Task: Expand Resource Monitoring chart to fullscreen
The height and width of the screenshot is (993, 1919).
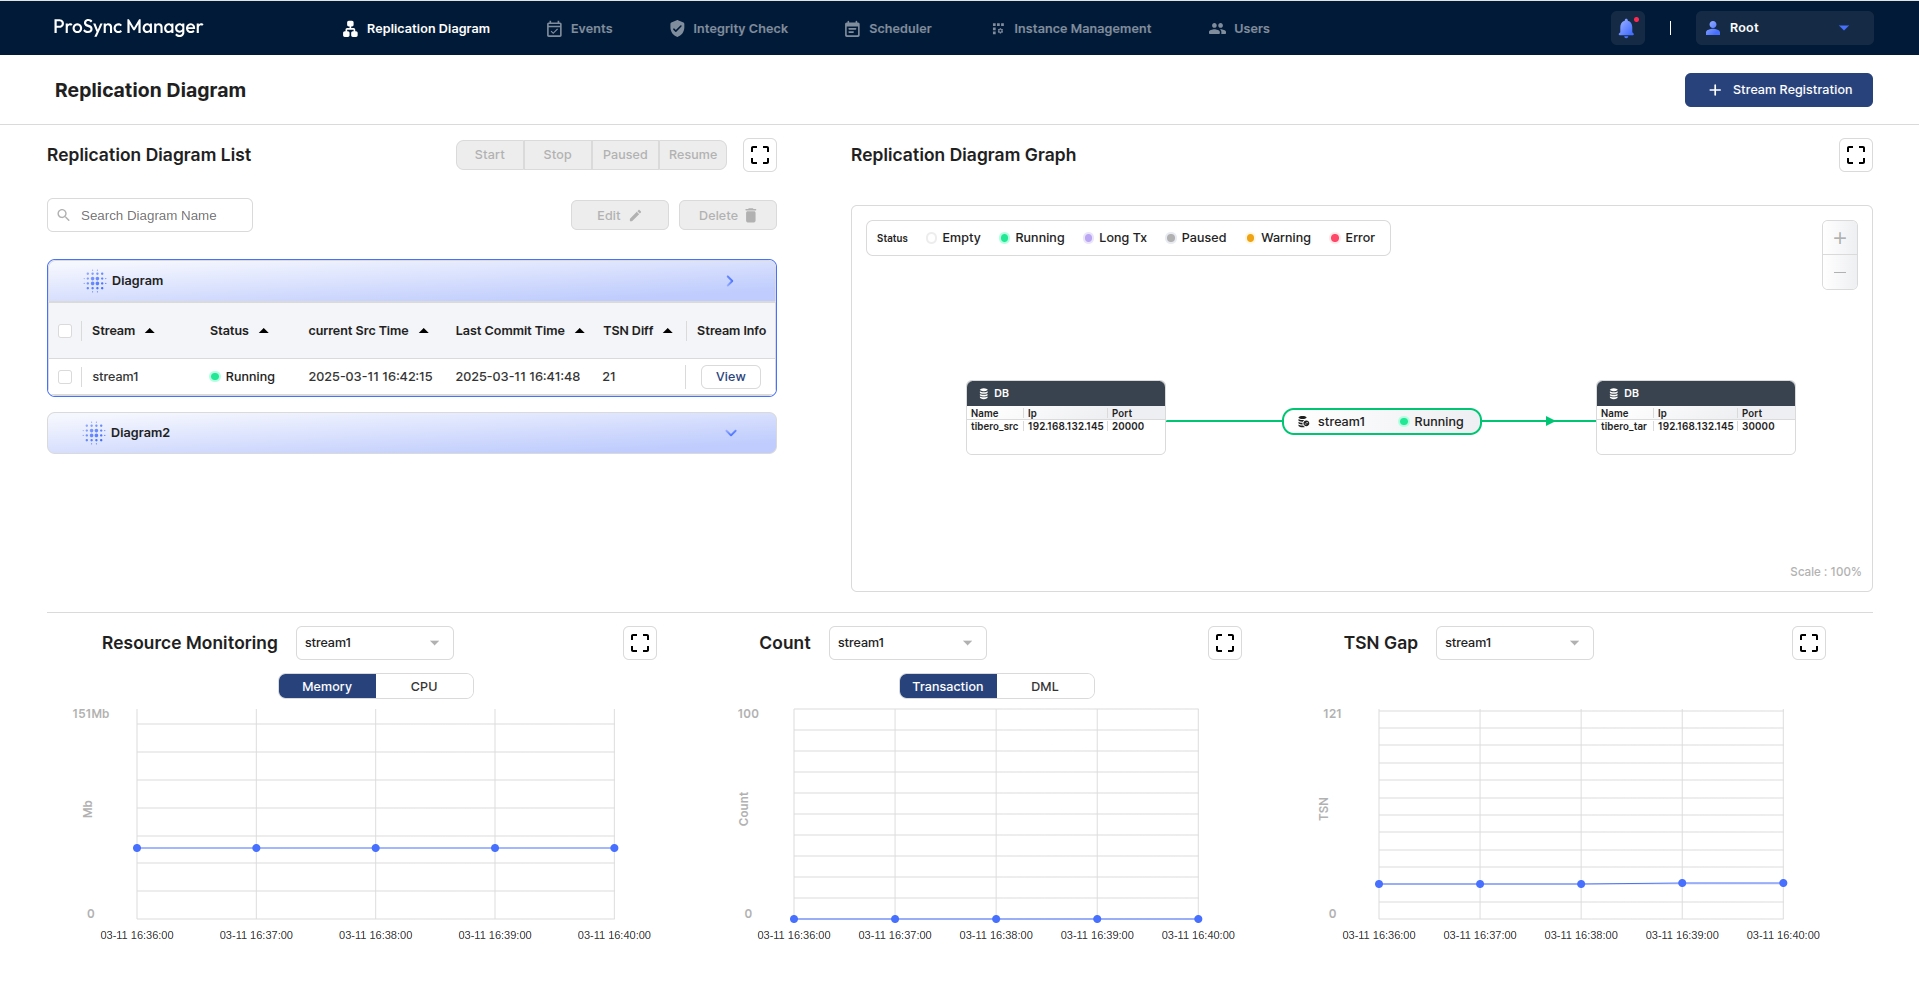Action: pos(640,643)
